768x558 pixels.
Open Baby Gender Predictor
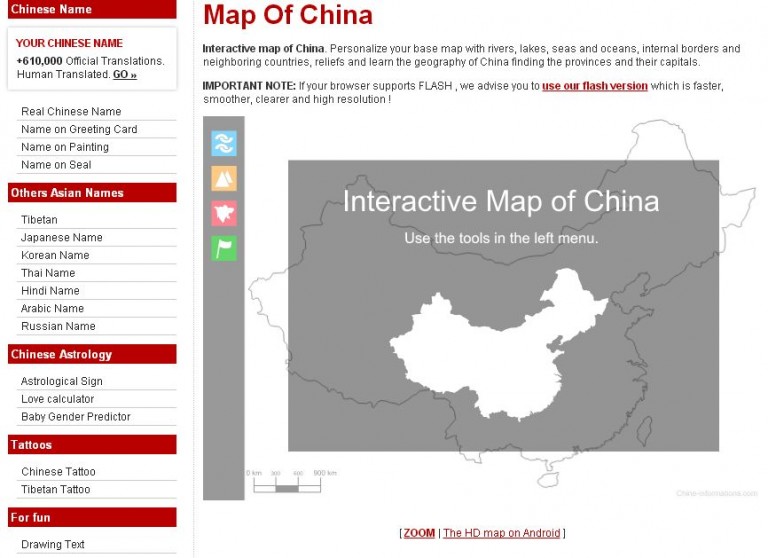pos(76,417)
